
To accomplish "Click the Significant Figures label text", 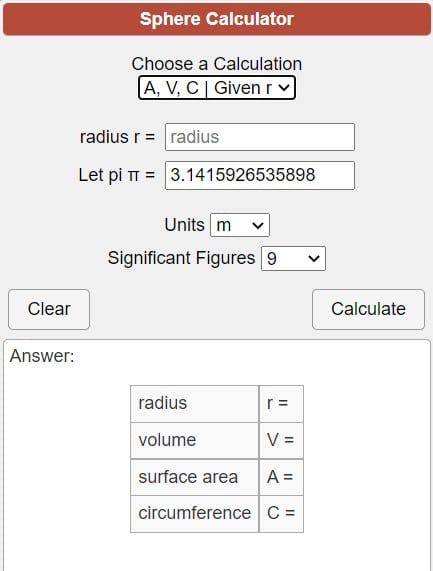I will point(181,258).
